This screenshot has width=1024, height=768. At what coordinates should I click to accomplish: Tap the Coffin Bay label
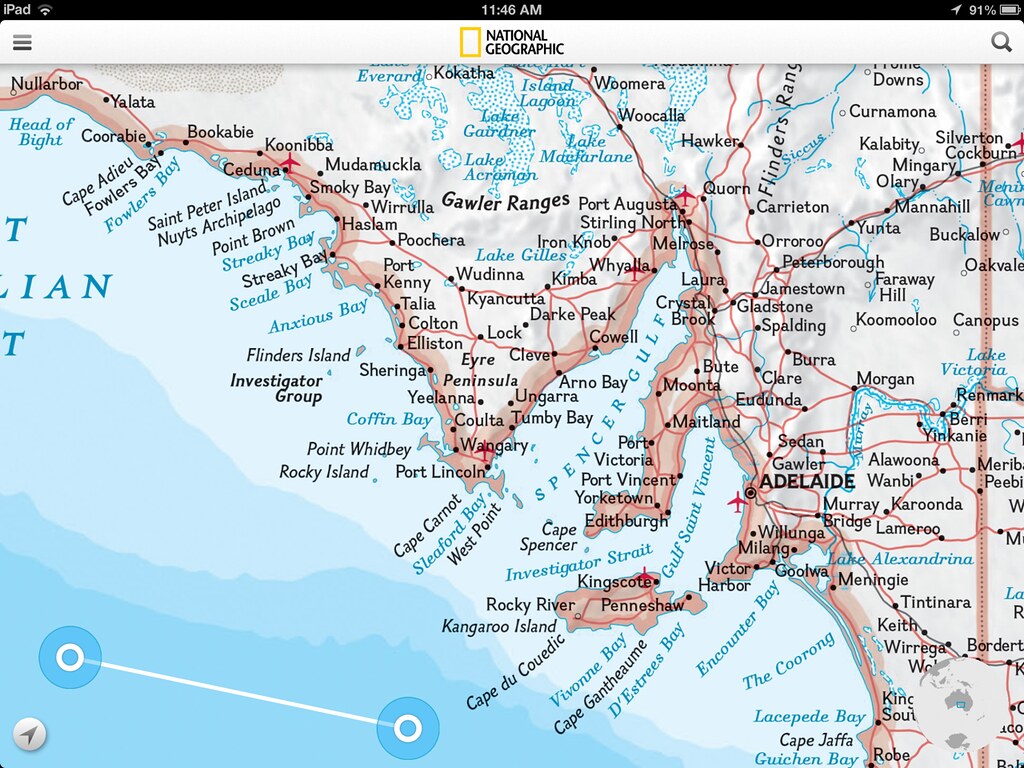pos(389,419)
